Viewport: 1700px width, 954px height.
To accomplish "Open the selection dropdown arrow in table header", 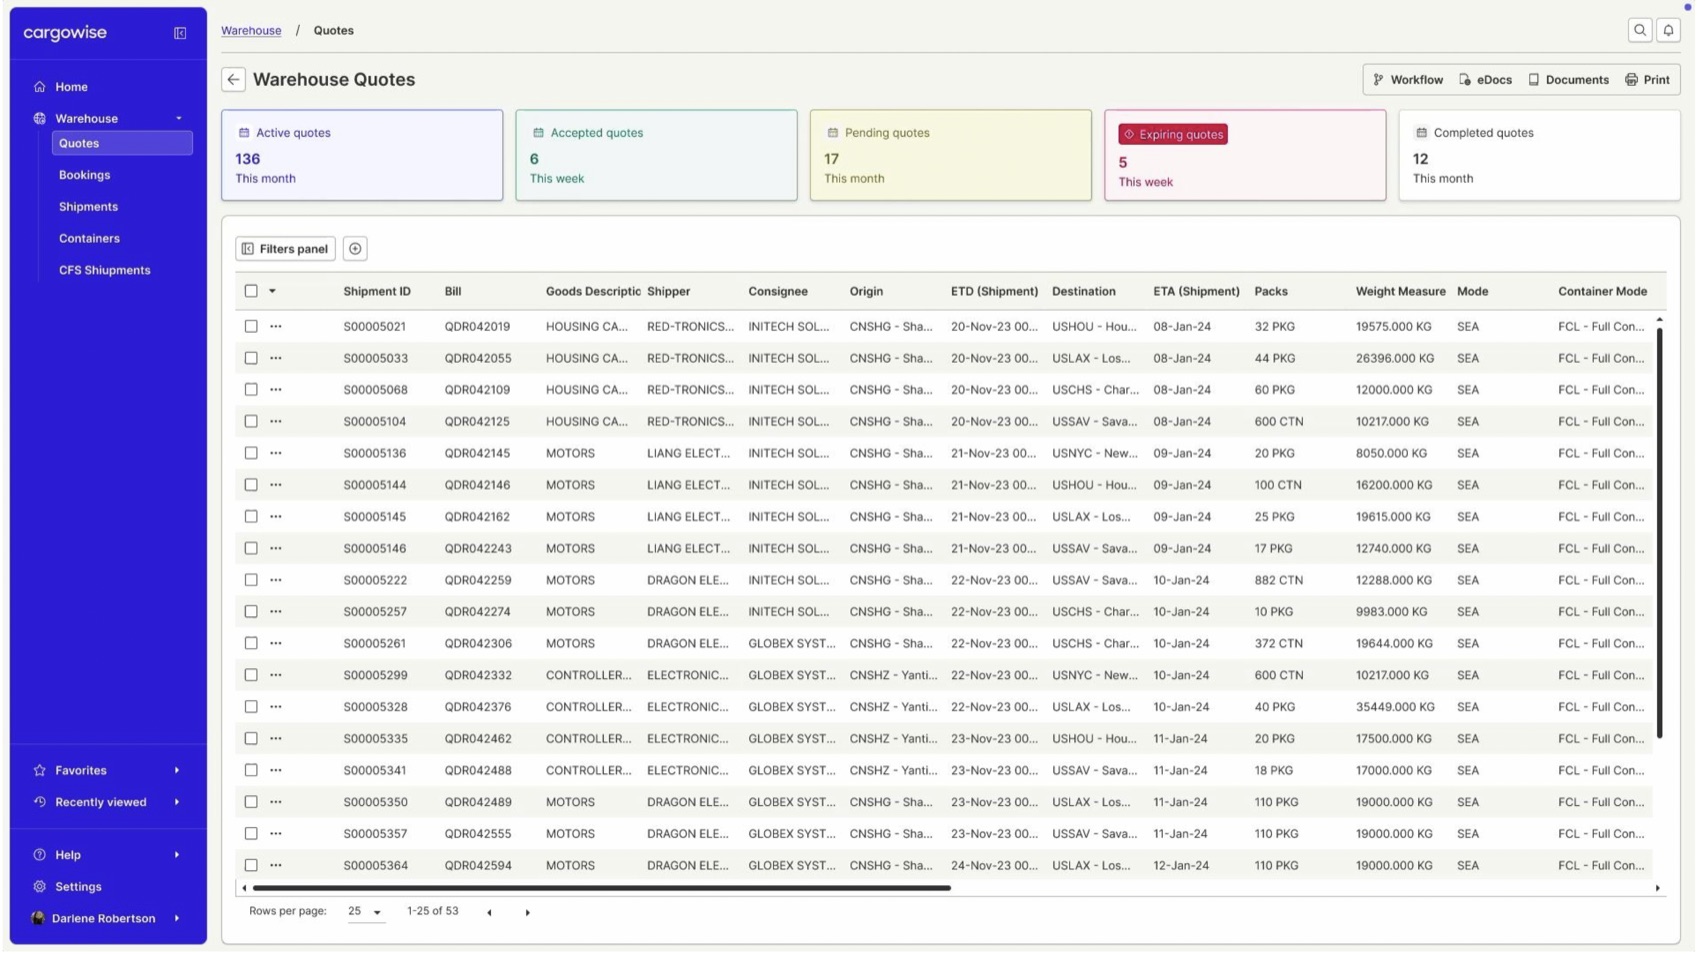I will [272, 292].
